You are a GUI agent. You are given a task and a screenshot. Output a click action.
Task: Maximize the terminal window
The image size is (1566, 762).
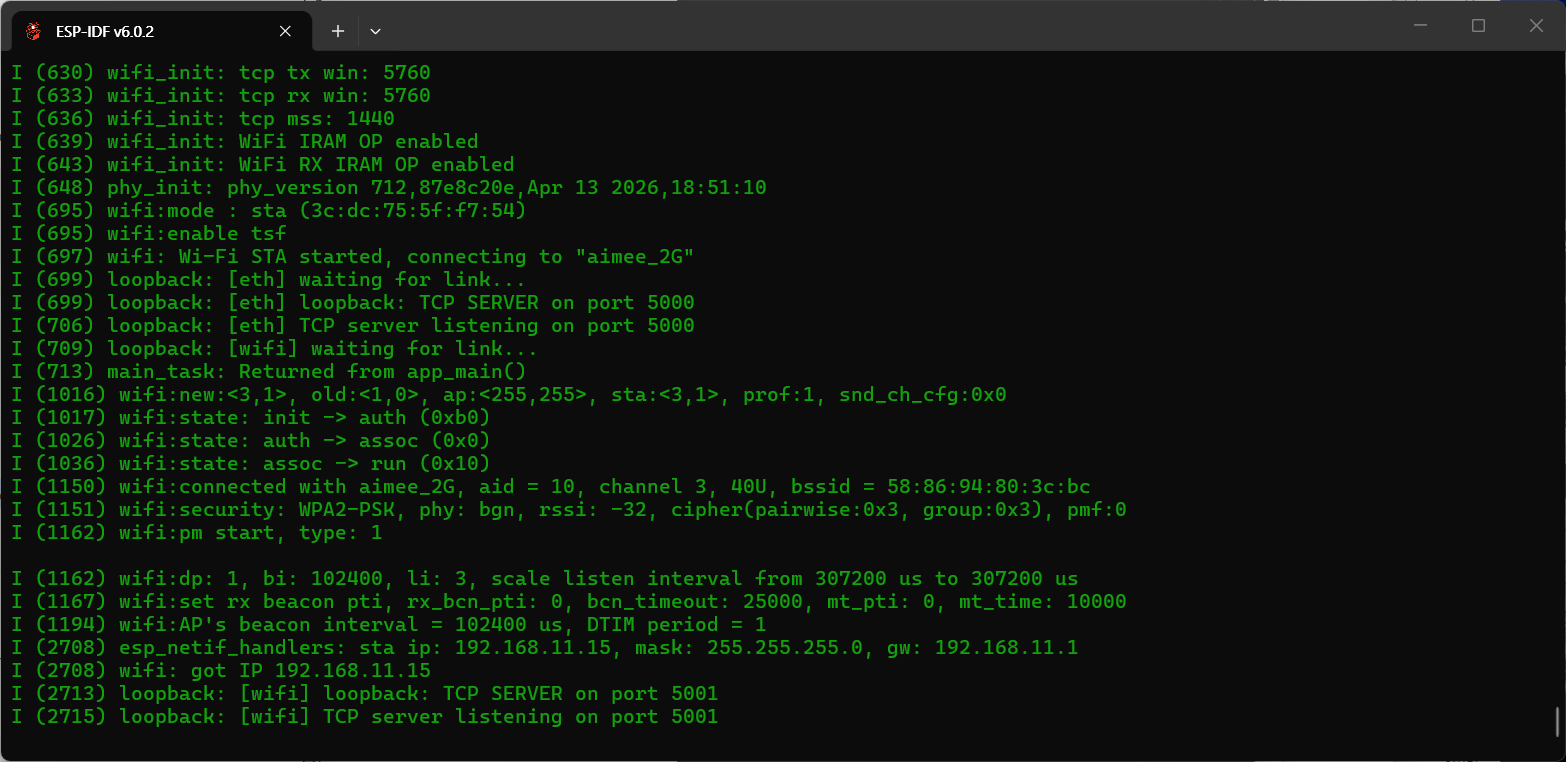pyautogui.click(x=1478, y=26)
